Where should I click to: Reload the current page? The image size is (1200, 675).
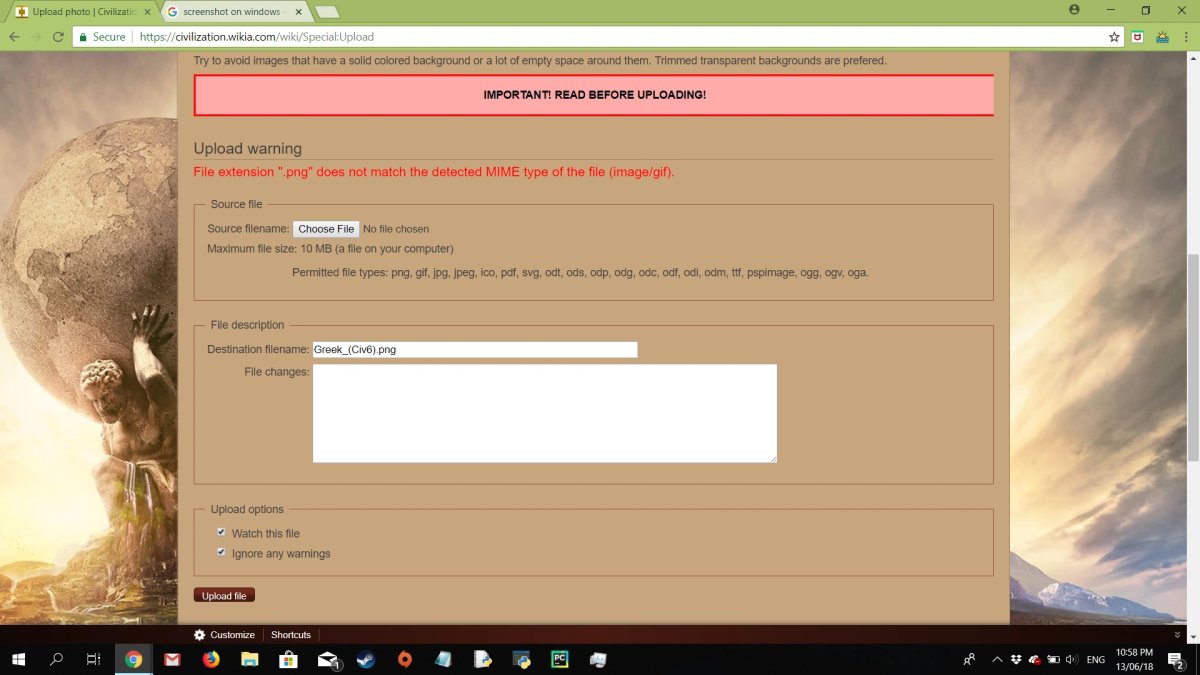[57, 37]
